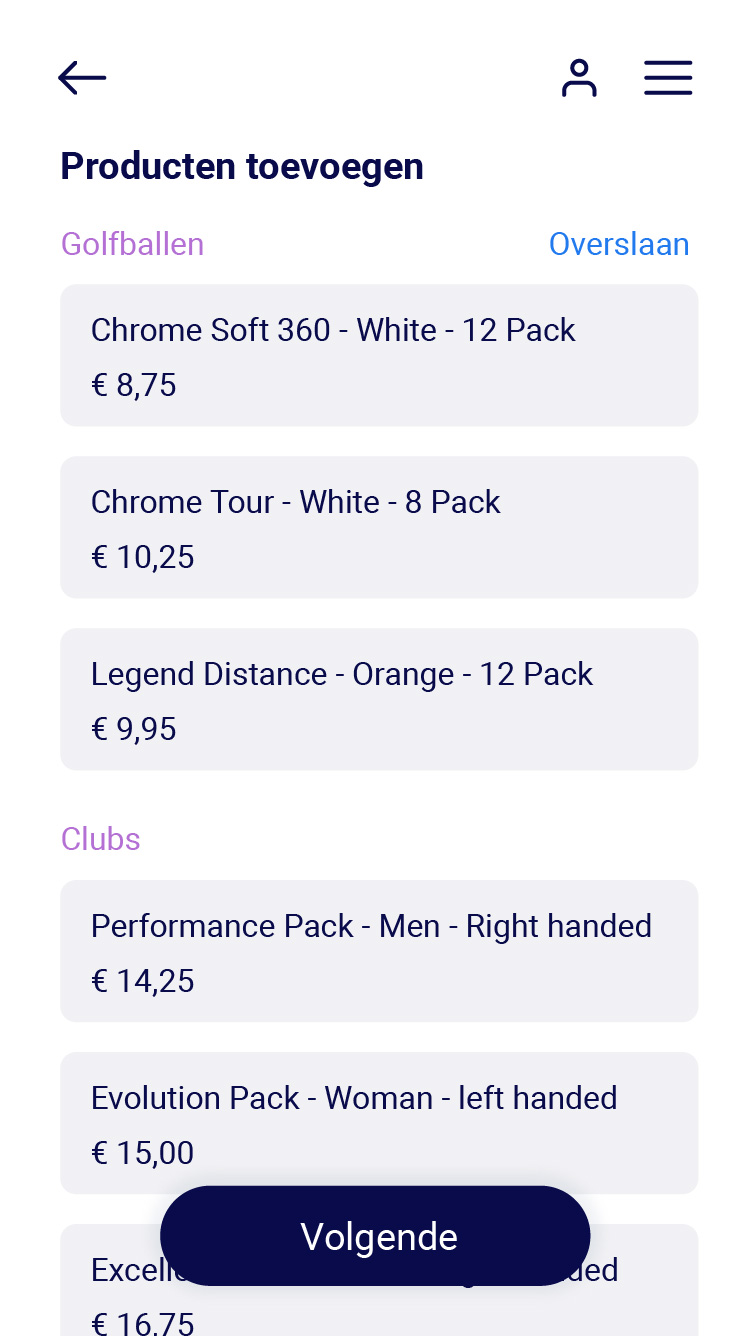Select Performance Pack Men Right handed
Viewport: 751px width, 1336px height.
(379, 952)
